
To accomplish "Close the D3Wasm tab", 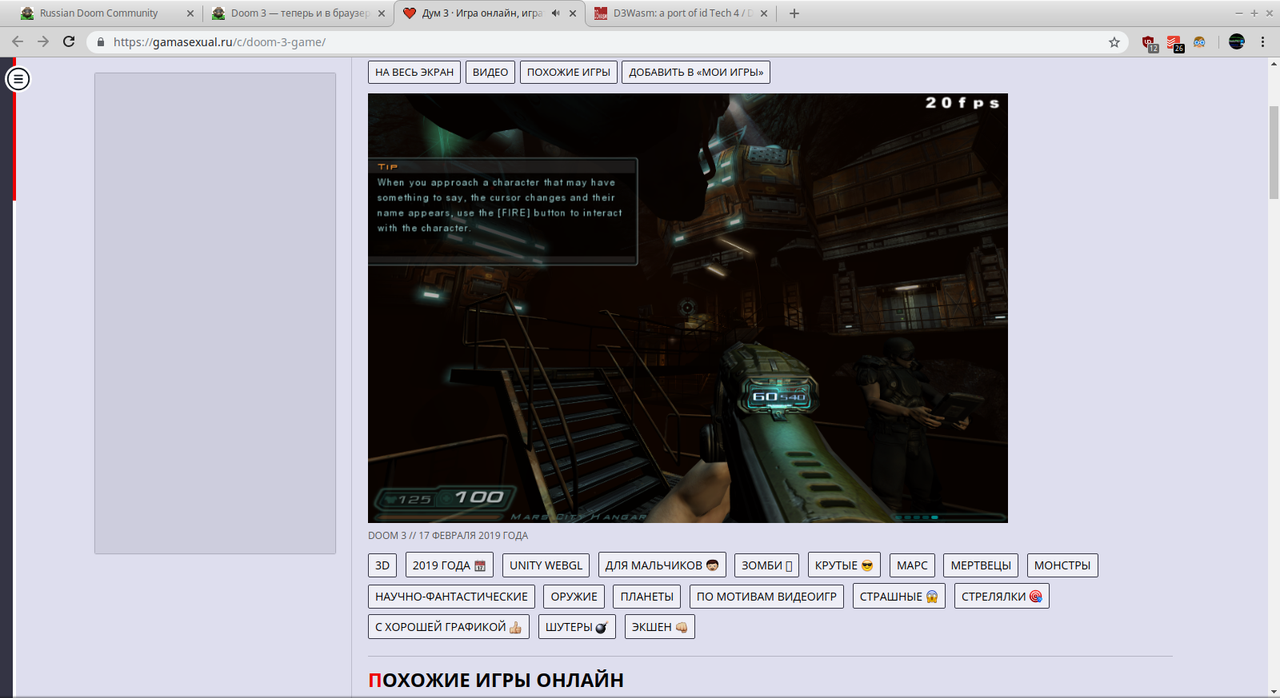I will (763, 14).
